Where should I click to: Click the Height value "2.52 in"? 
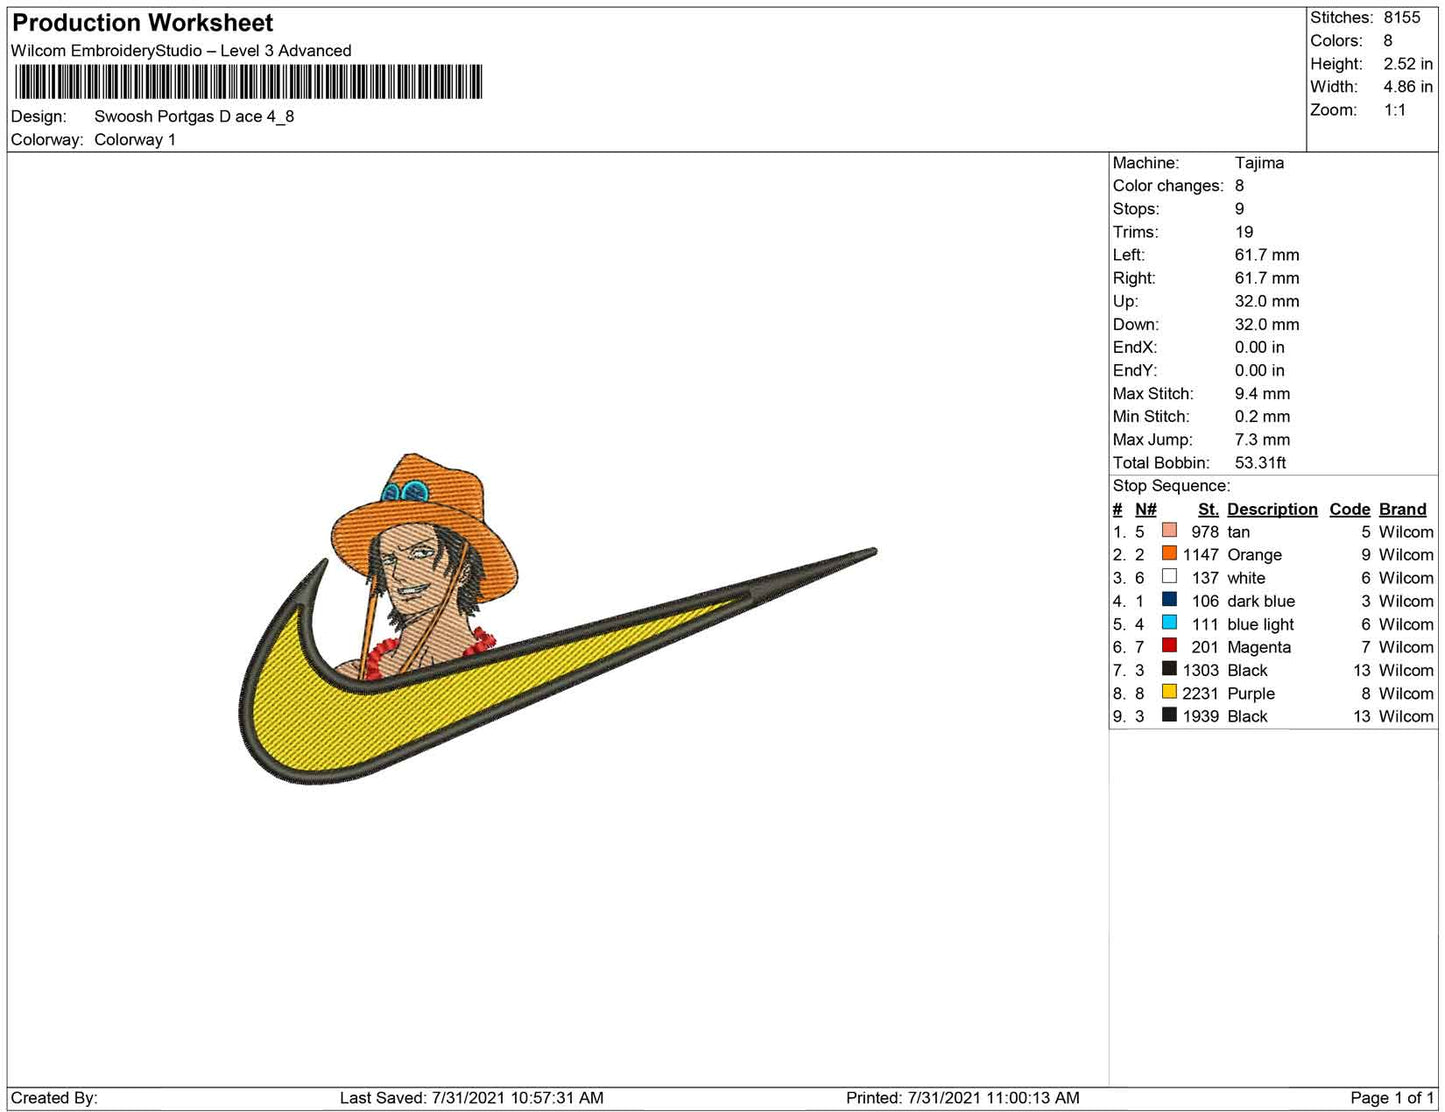[x=1408, y=64]
